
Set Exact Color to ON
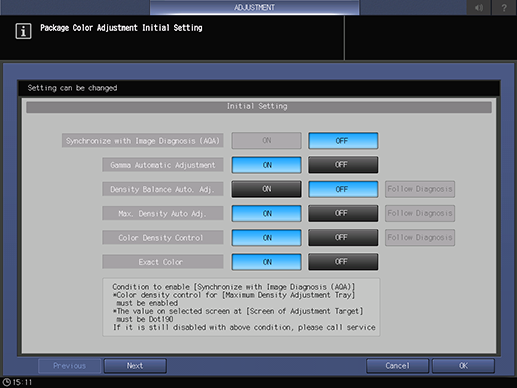(267, 262)
